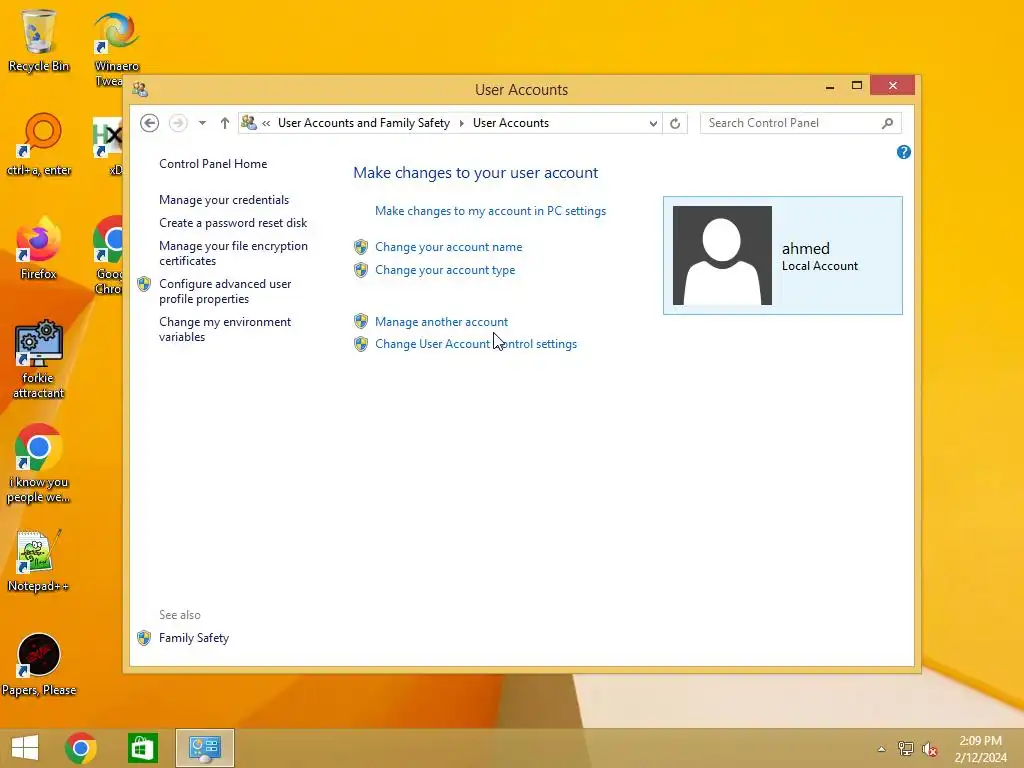Click the double chevron in address bar
This screenshot has width=1024, height=768.
[266, 123]
